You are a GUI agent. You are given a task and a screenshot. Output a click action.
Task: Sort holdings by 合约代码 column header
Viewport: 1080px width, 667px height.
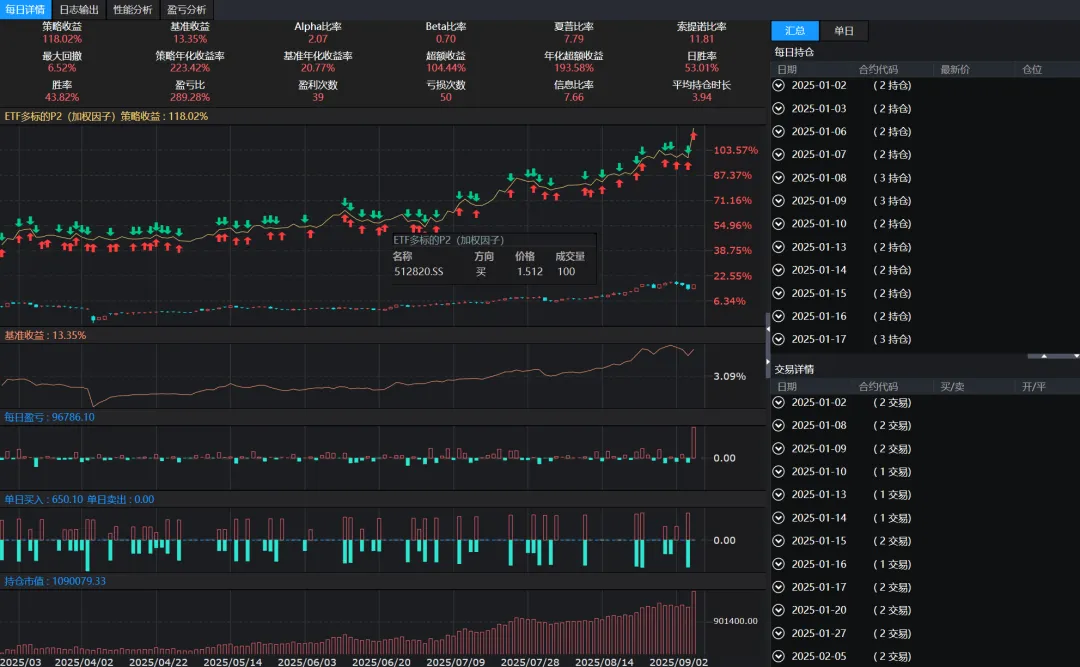click(878, 70)
